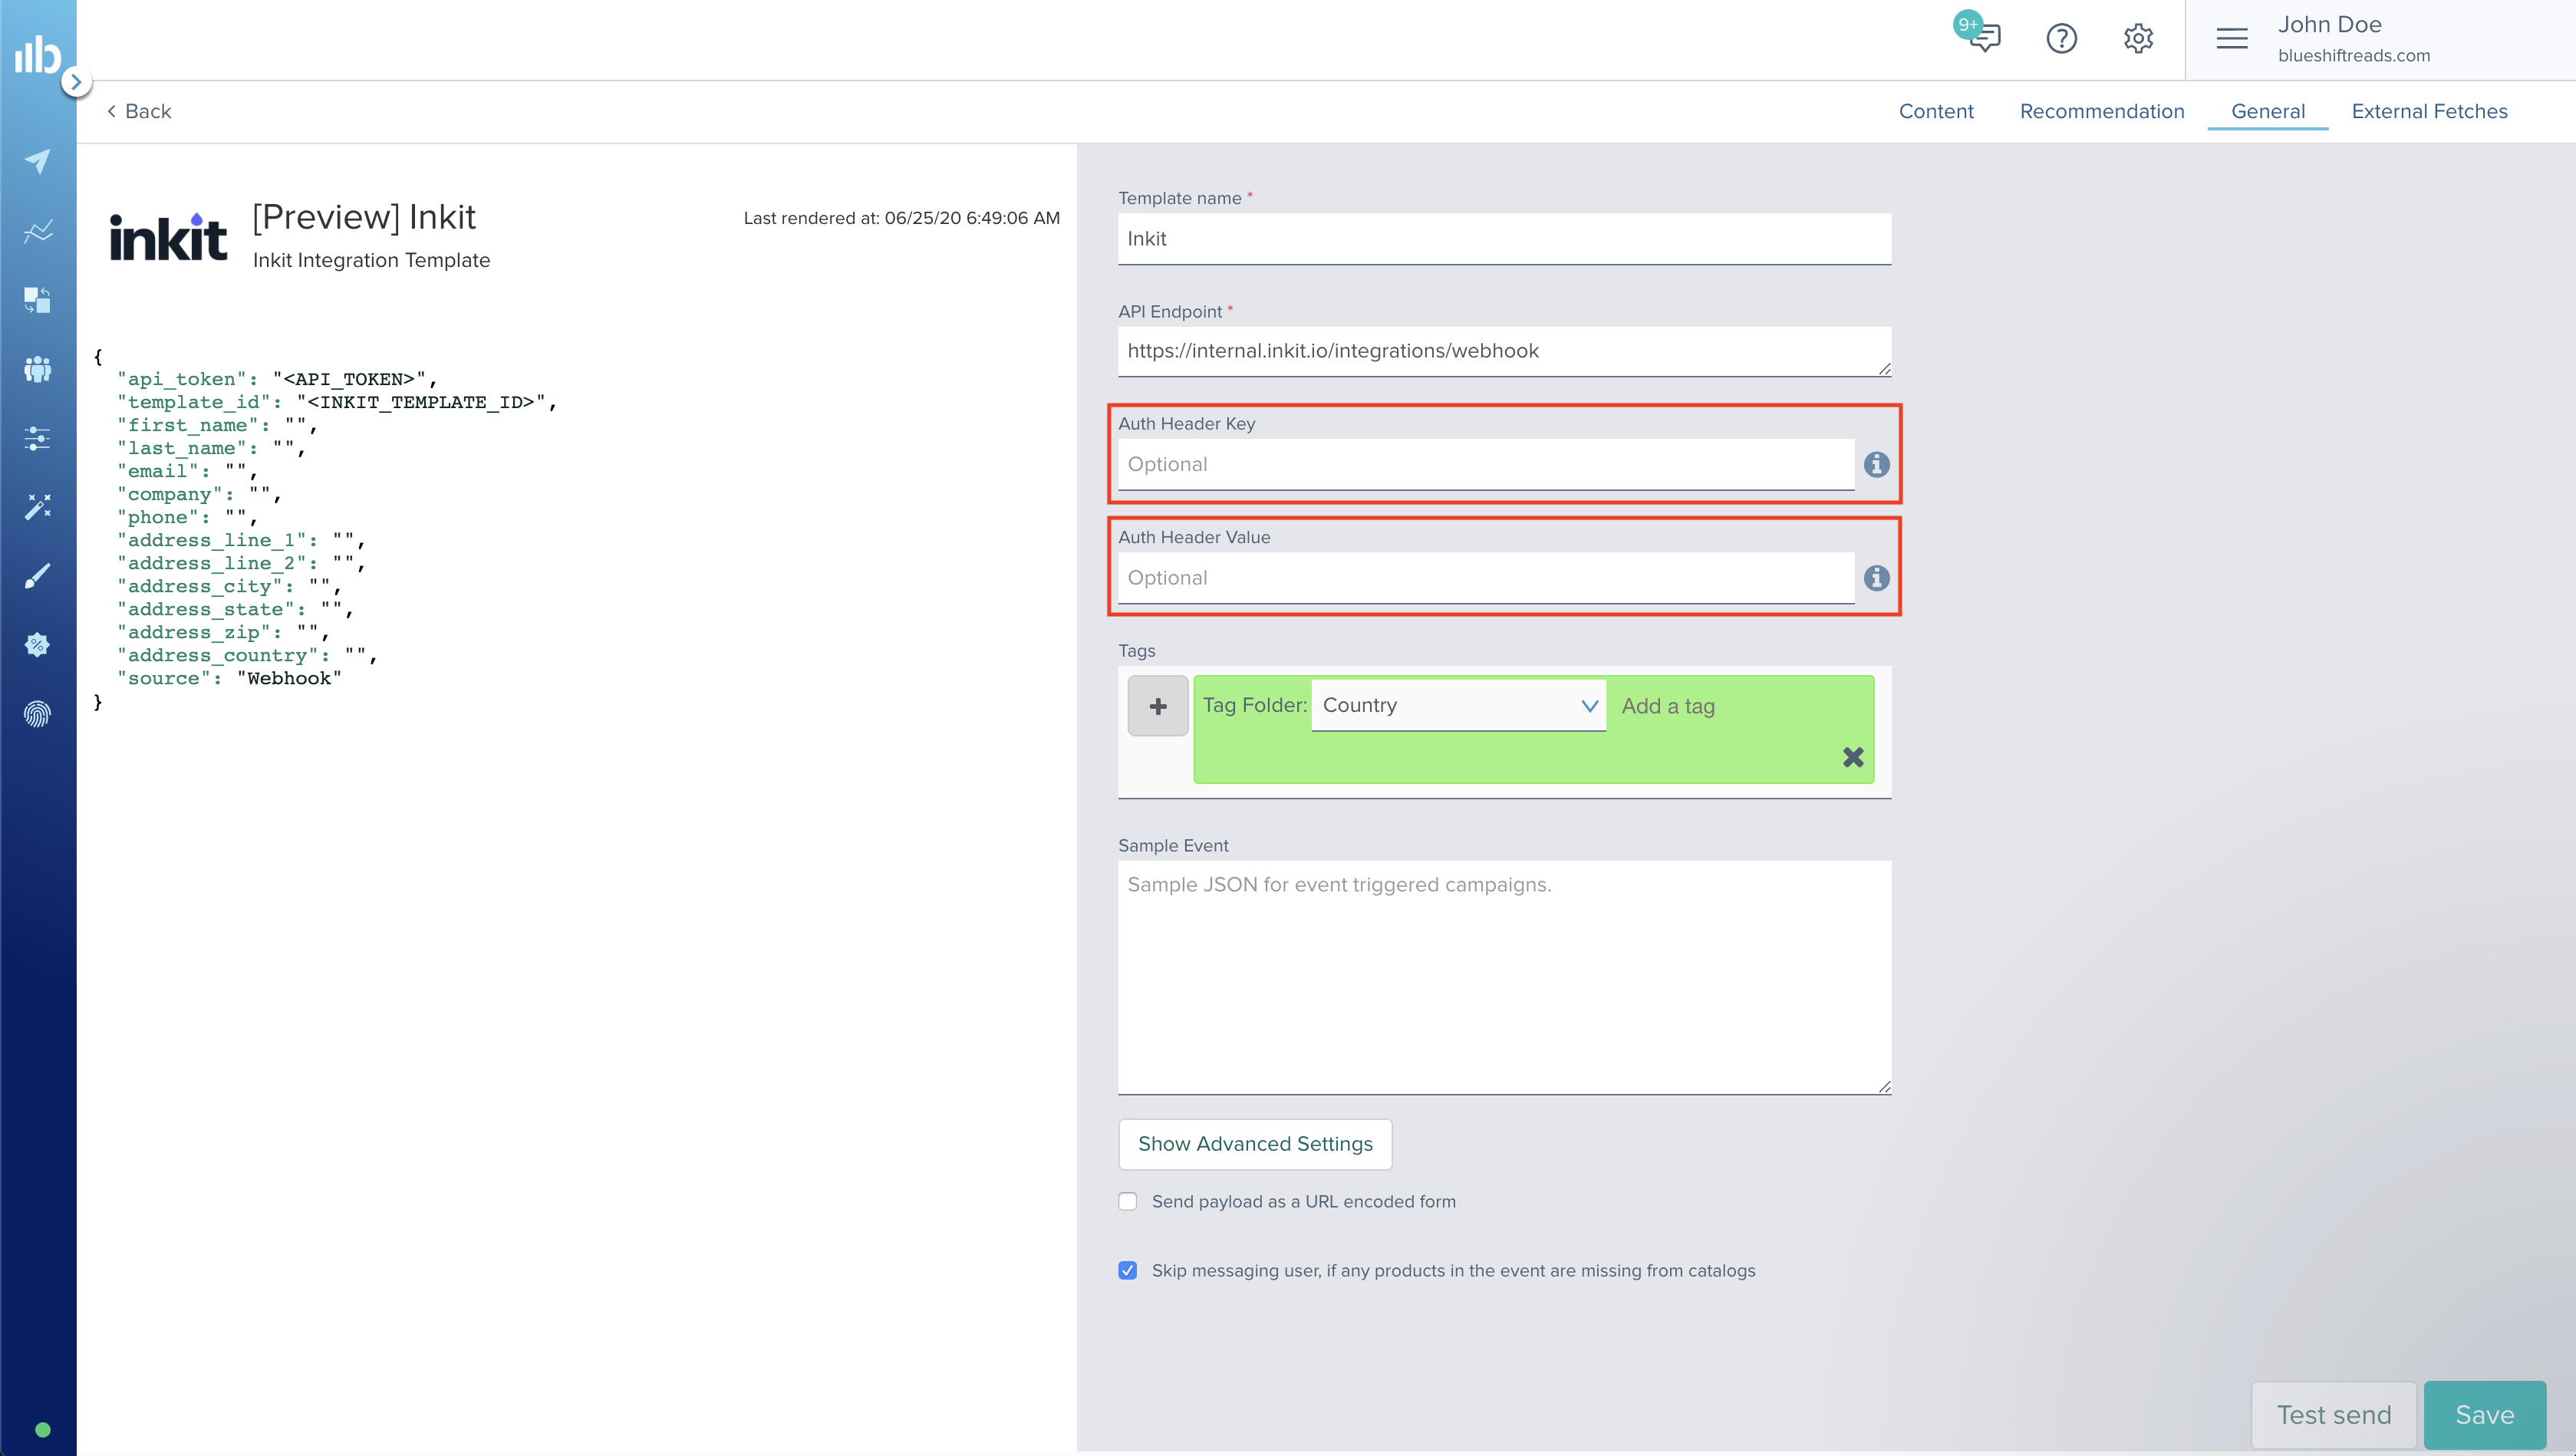The height and width of the screenshot is (1456, 2576).
Task: Open the fingerprint icon in sidebar
Action: [x=37, y=714]
